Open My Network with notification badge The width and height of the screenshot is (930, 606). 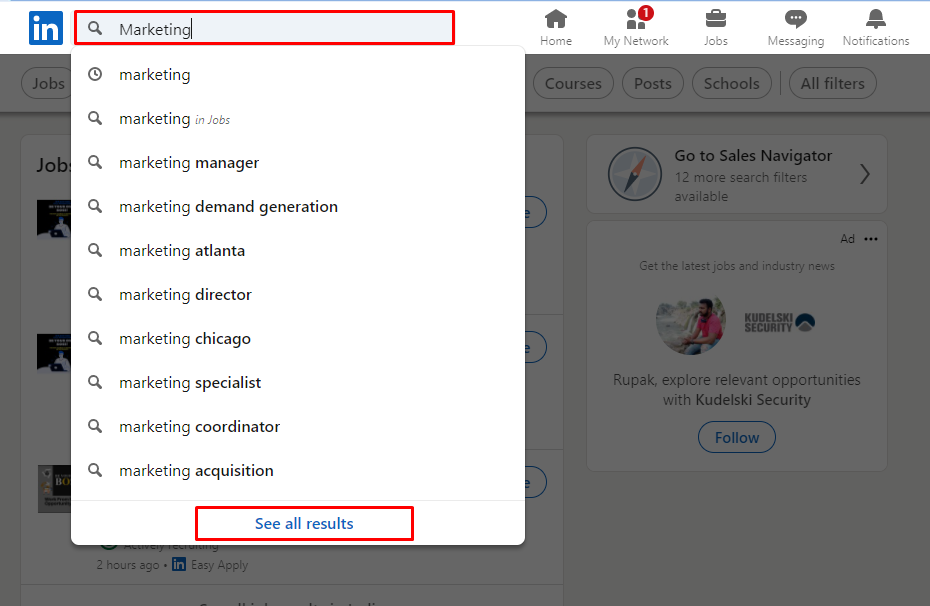click(636, 27)
